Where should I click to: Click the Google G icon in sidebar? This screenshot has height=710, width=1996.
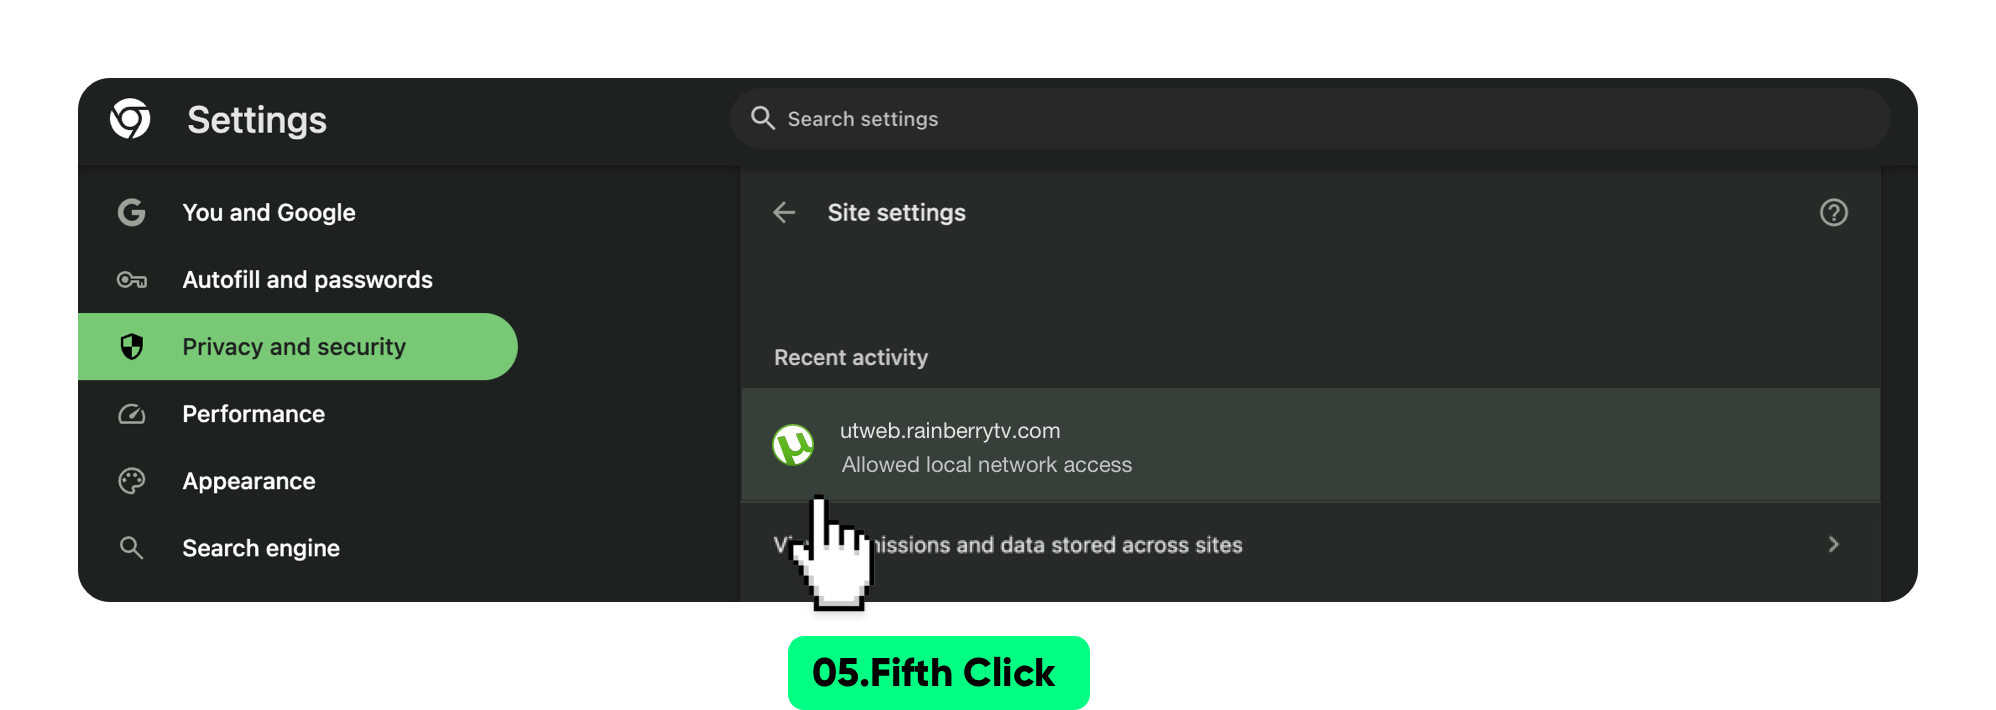[x=132, y=212]
